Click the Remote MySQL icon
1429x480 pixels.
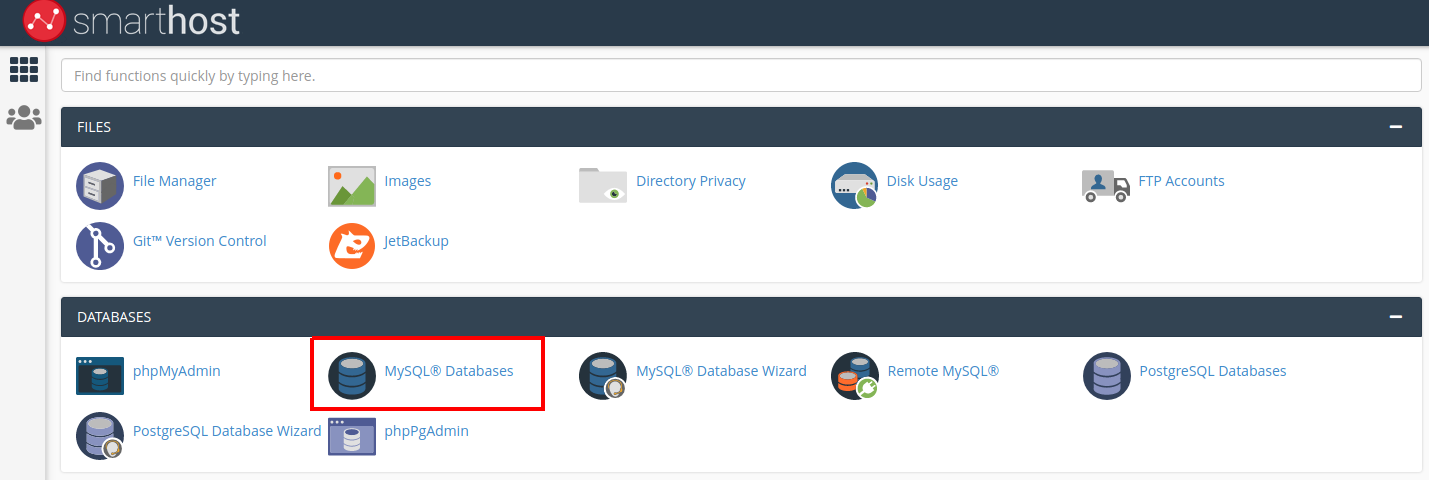[x=855, y=375]
